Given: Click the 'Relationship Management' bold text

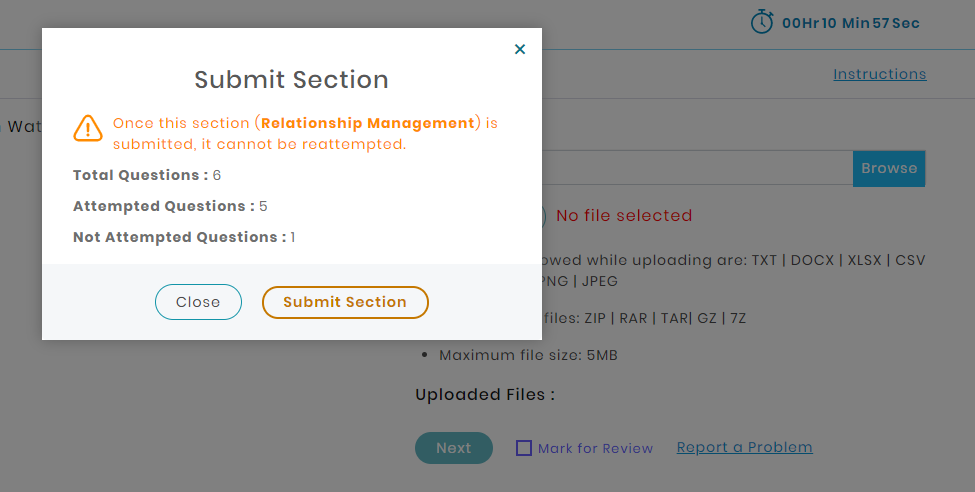Looking at the screenshot, I should click(368, 123).
